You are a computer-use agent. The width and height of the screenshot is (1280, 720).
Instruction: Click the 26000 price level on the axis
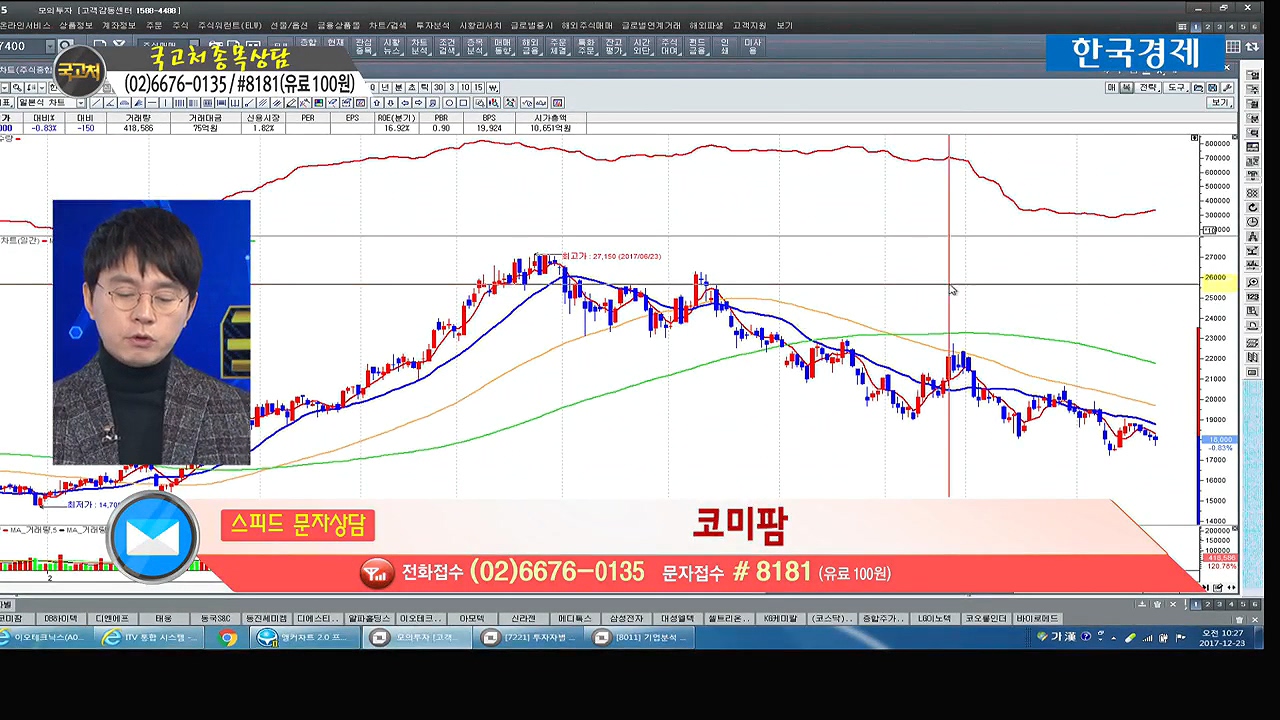pyautogui.click(x=1216, y=278)
